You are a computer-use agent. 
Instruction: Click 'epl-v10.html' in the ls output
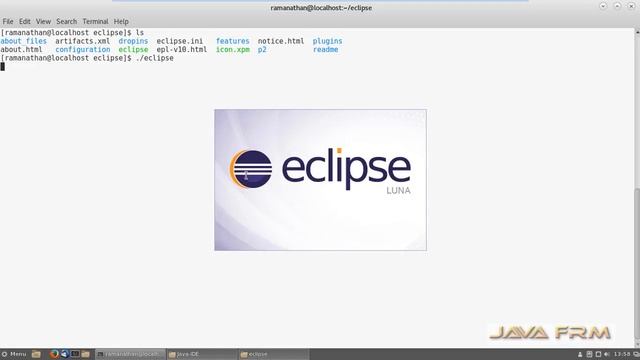(182, 49)
